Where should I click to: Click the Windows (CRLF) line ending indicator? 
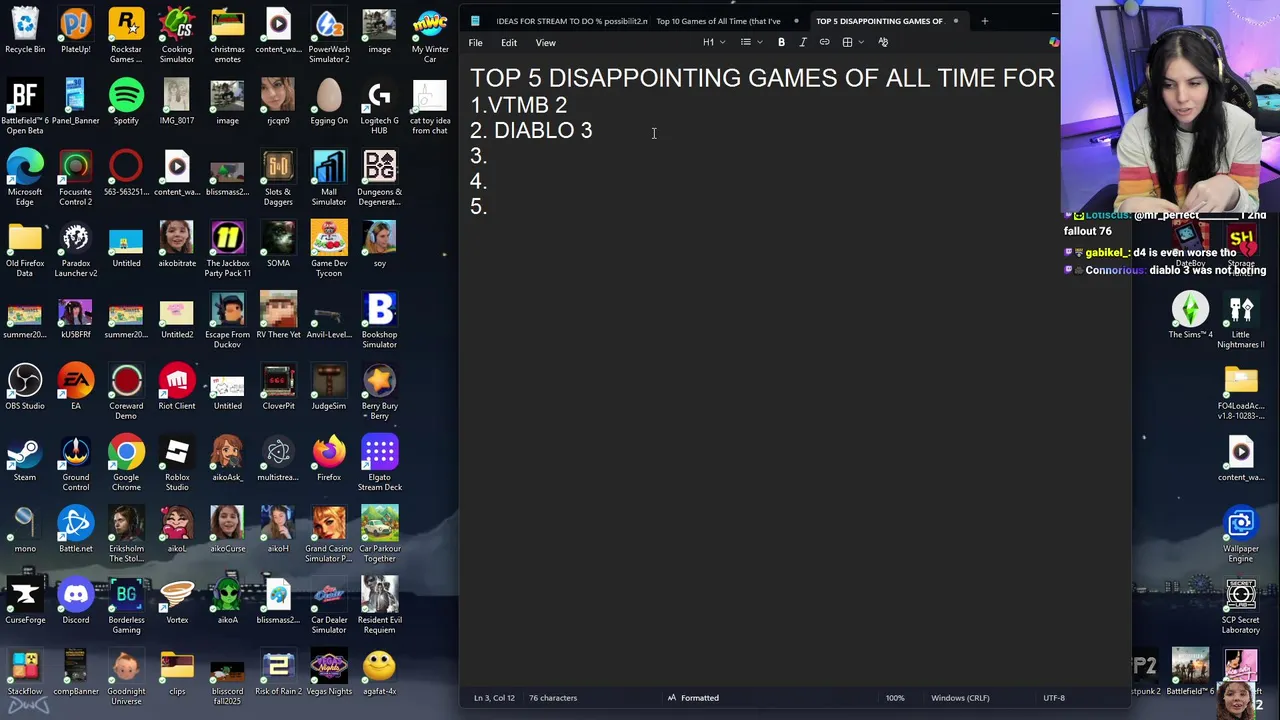pos(960,698)
